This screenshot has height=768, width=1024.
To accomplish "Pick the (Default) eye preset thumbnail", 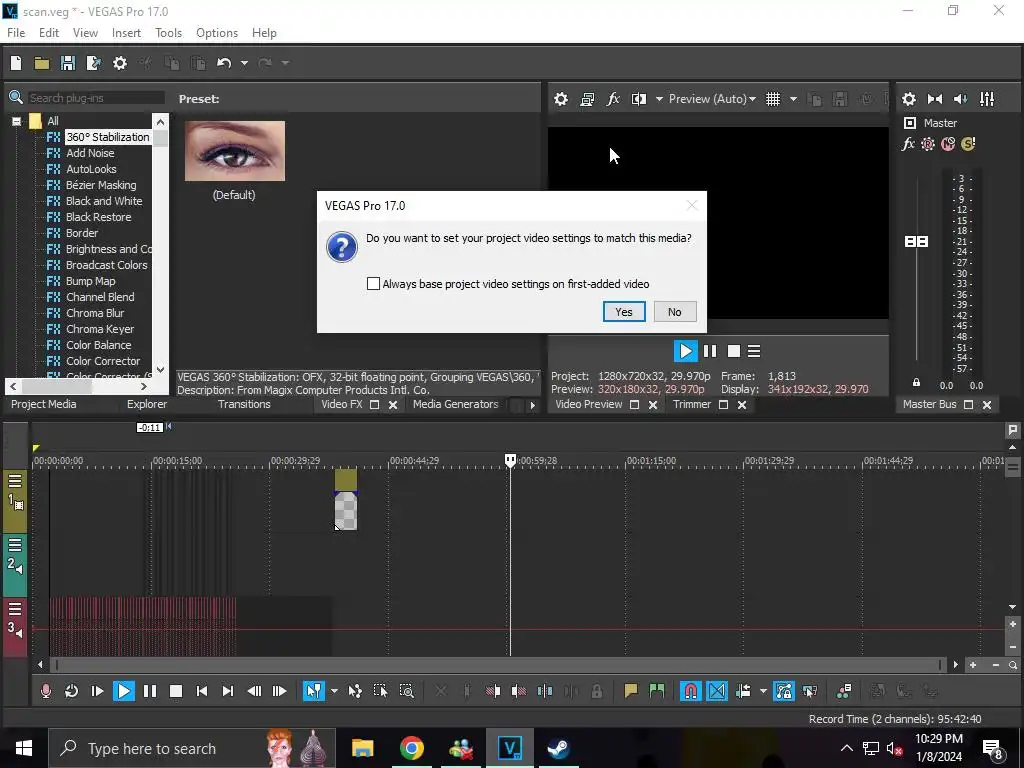I will click(x=235, y=151).
